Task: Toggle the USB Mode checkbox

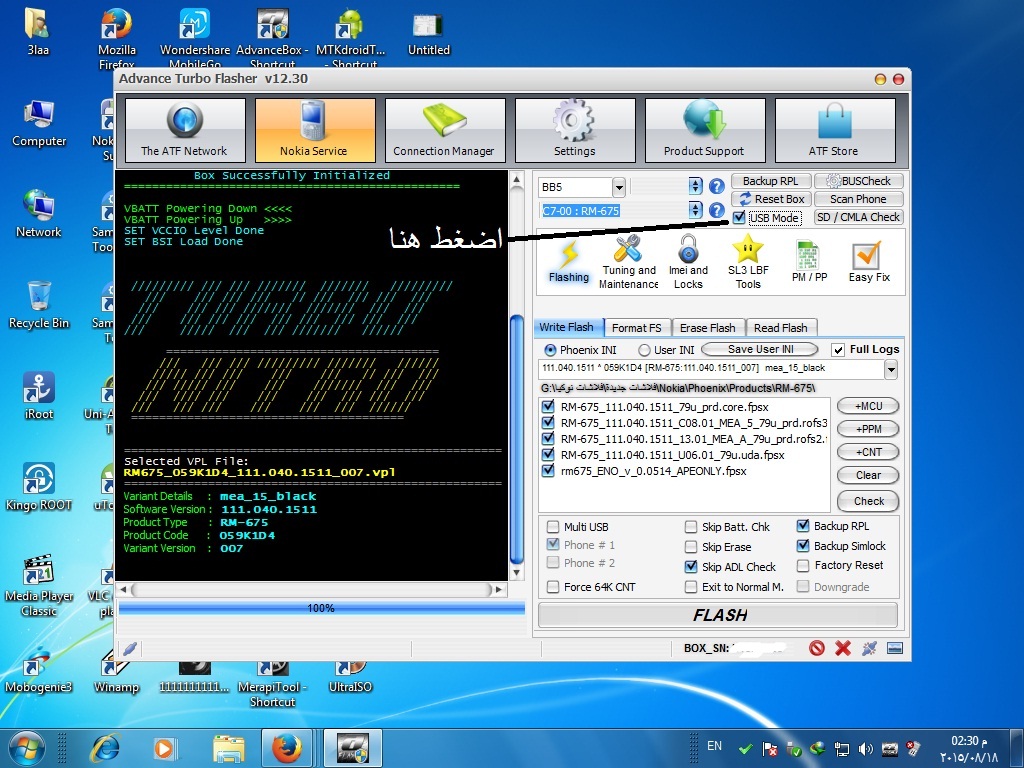Action: [739, 217]
